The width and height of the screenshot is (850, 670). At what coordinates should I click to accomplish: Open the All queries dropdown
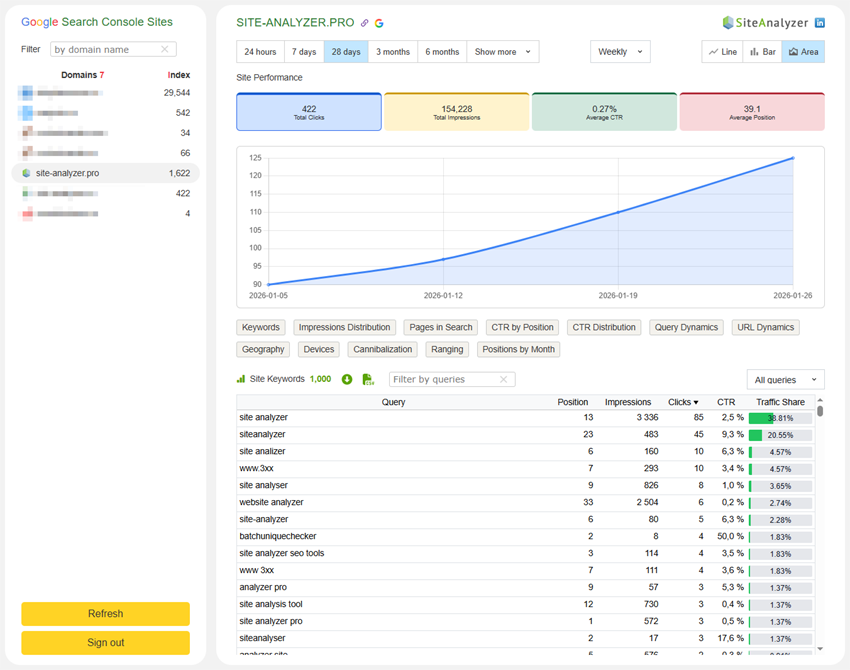point(788,380)
